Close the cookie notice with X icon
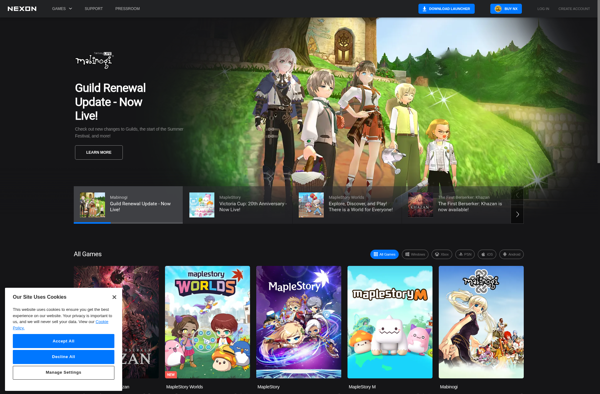This screenshot has height=394, width=600. coord(114,297)
